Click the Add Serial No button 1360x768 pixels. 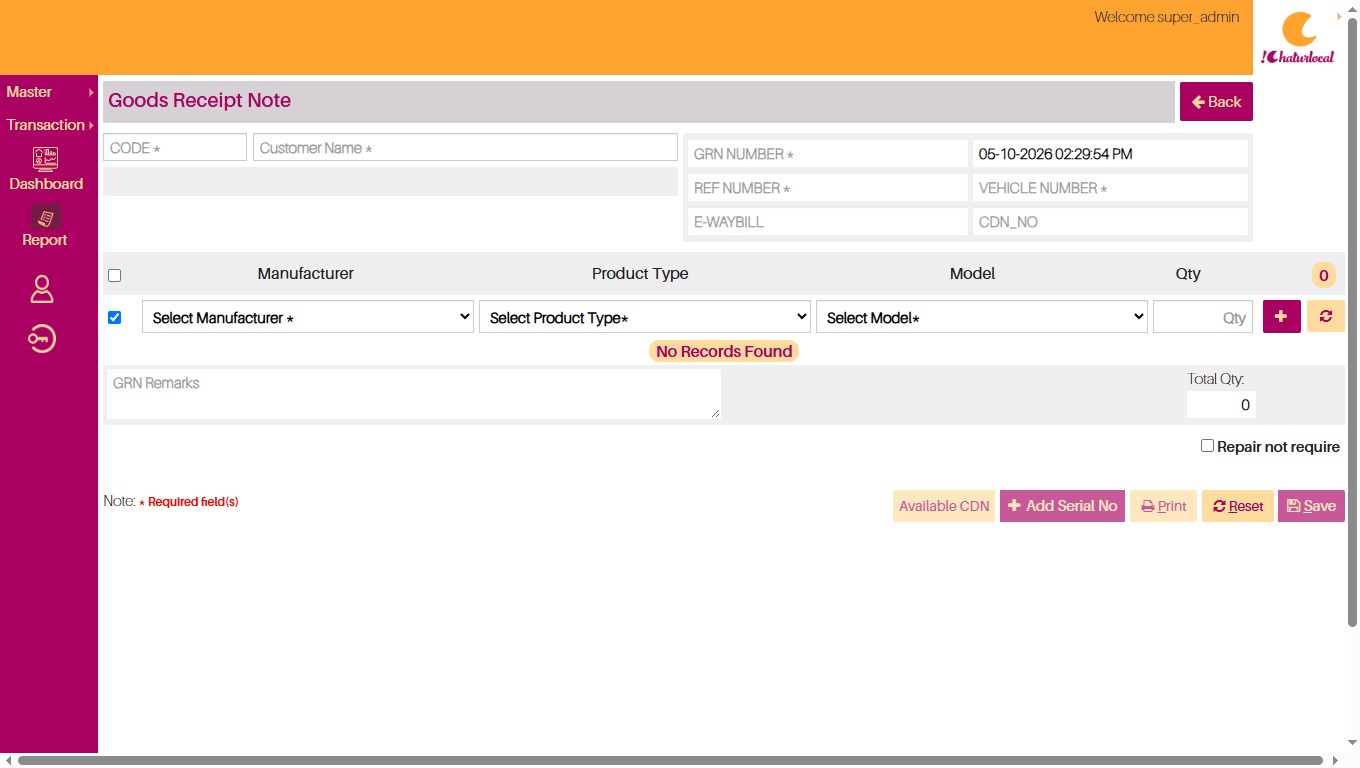[x=1062, y=506]
